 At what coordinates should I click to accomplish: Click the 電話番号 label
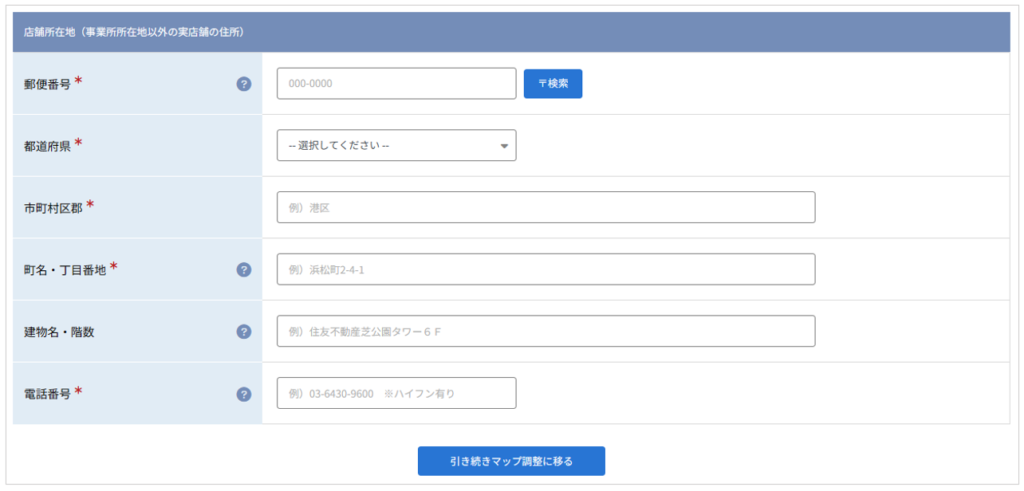(x=47, y=394)
